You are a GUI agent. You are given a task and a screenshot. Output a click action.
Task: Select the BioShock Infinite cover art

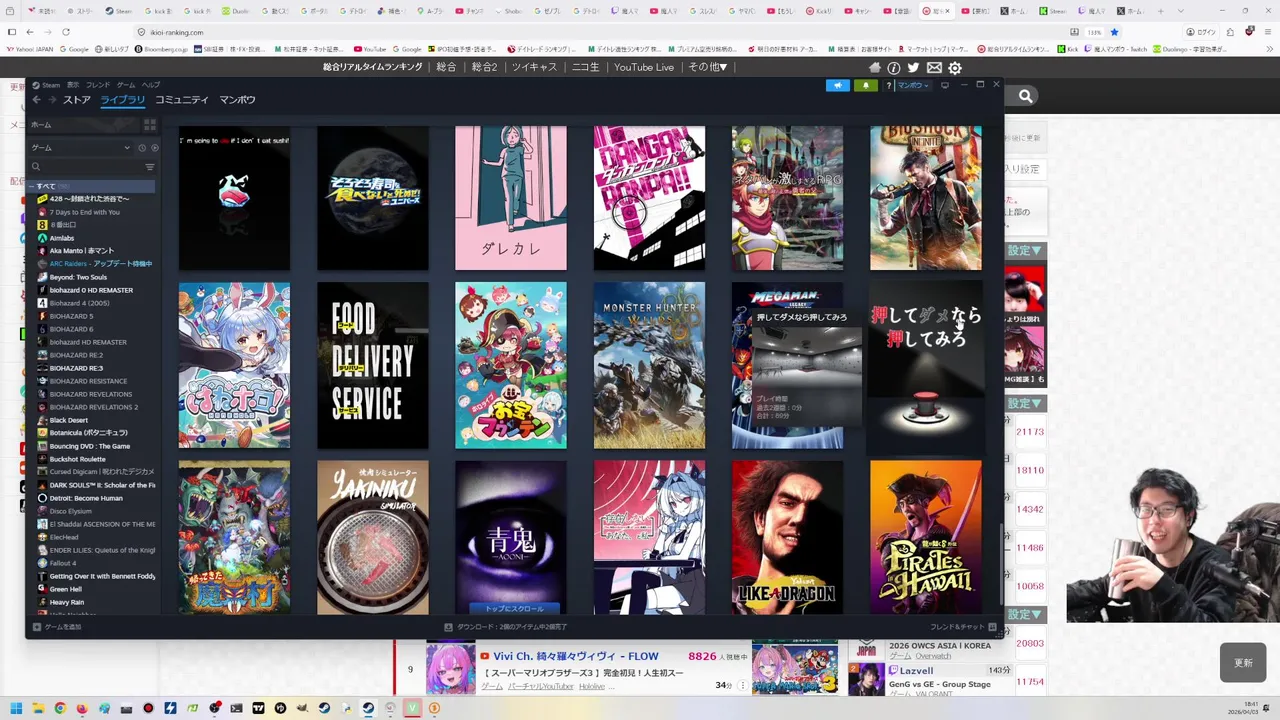[x=925, y=198]
